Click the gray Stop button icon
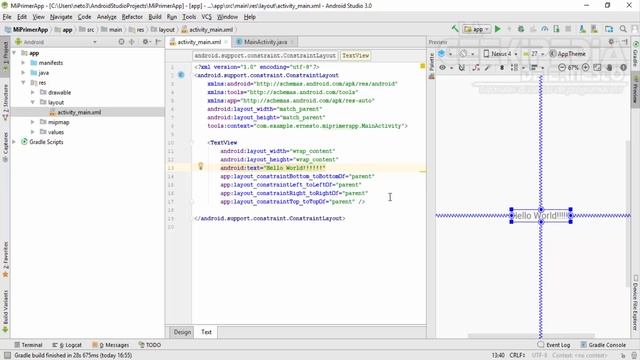The width and height of the screenshot is (640, 360). (x=568, y=29)
